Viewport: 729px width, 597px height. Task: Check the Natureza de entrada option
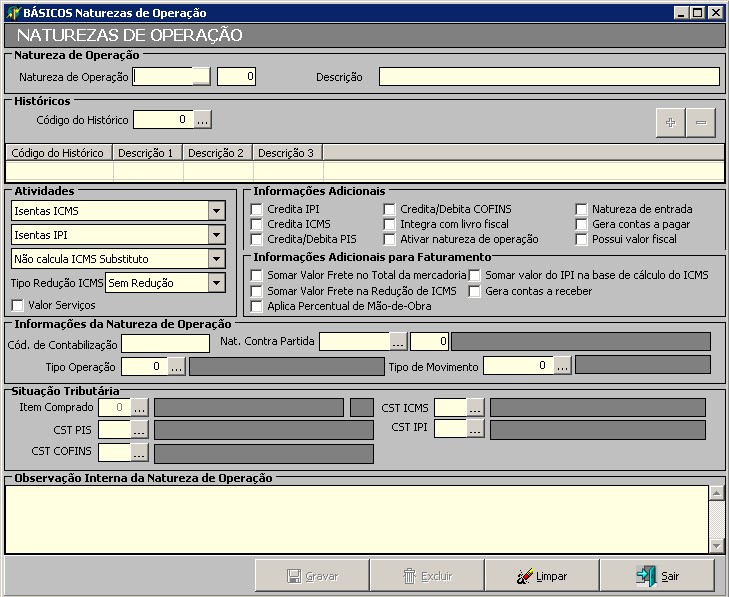(x=581, y=210)
